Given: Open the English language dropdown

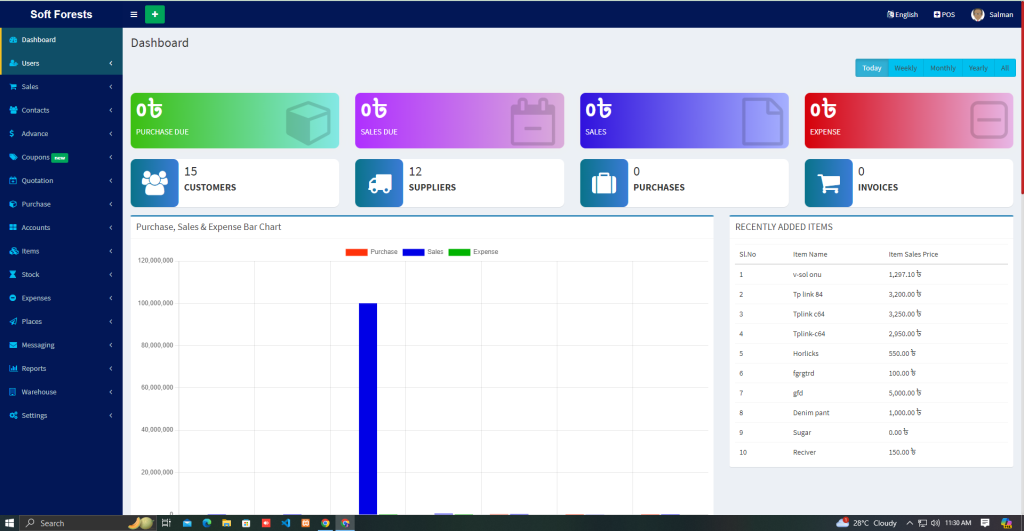Looking at the screenshot, I should pos(902,15).
